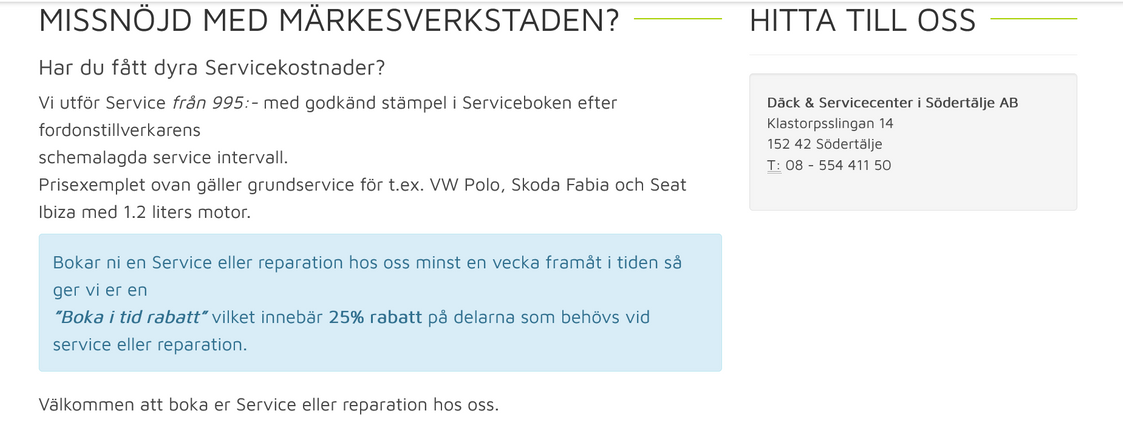Click the heading 'Missnöjd med märkesverkstaden?'

tap(329, 21)
